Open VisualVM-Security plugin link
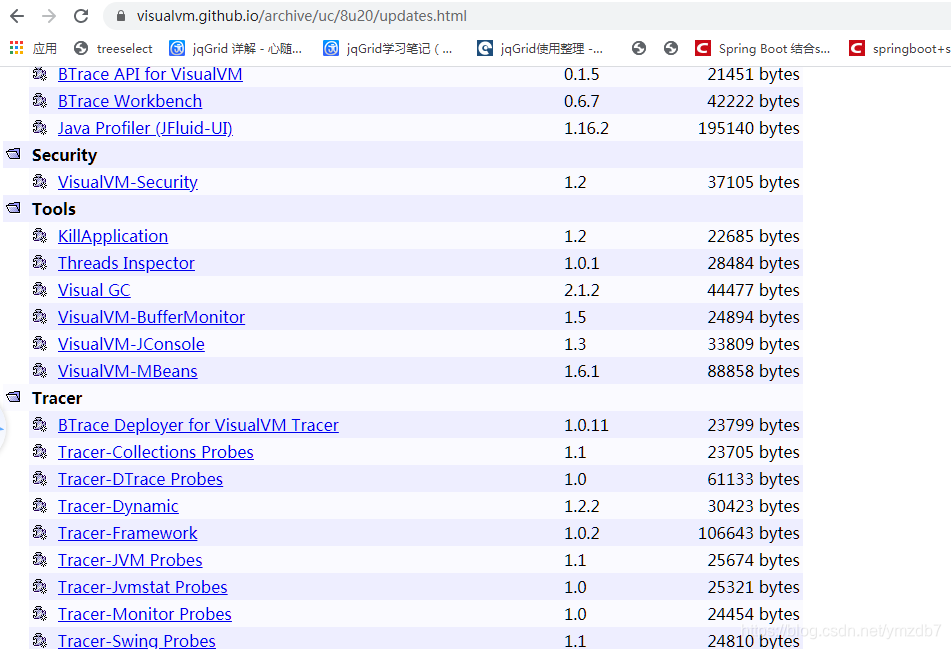This screenshot has width=951, height=649. pos(127,182)
